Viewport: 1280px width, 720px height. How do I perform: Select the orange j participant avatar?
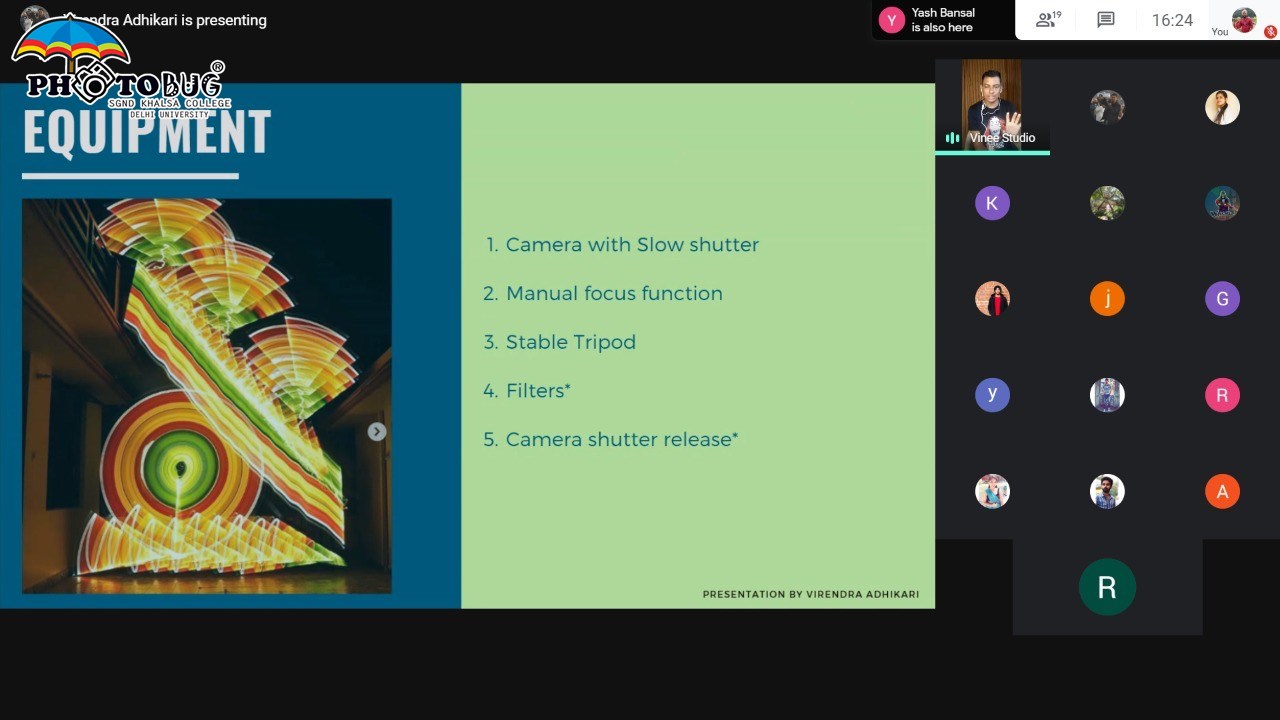[x=1107, y=299]
